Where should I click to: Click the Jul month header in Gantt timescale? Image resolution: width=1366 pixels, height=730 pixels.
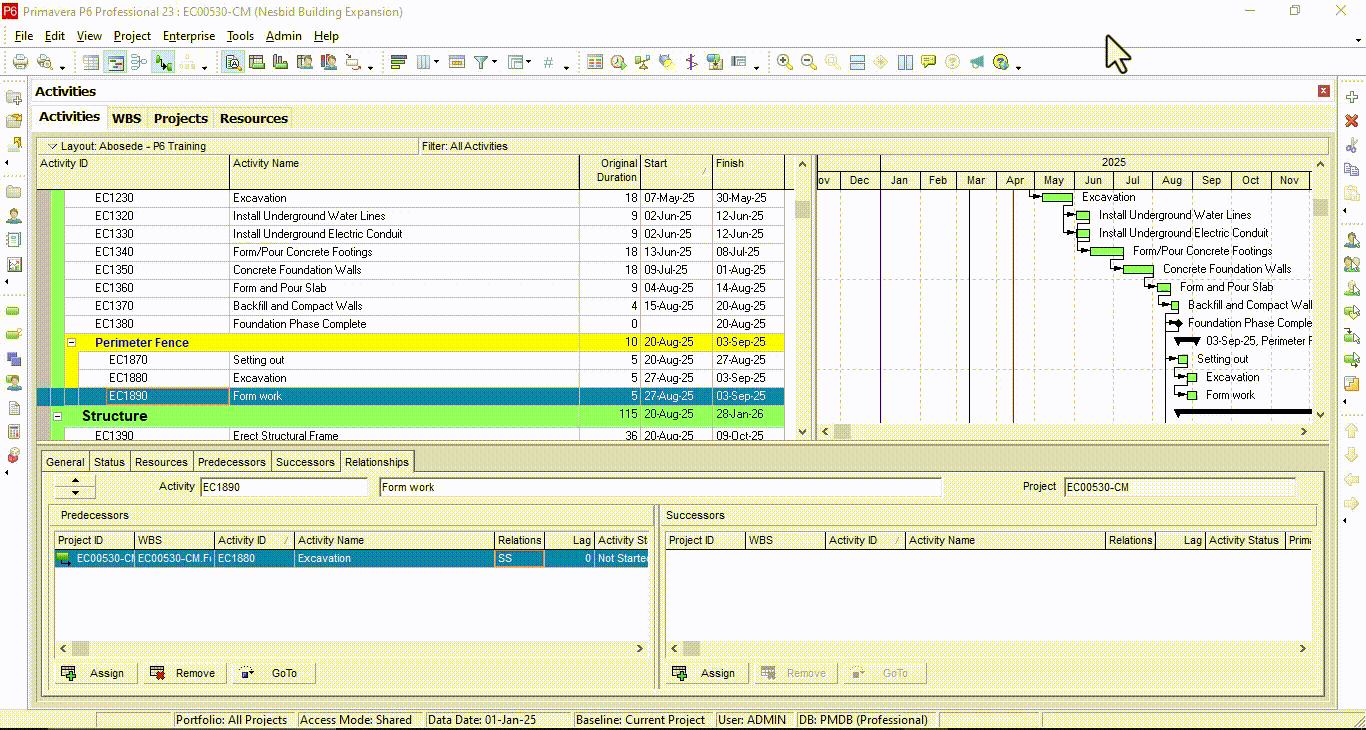pos(1132,180)
